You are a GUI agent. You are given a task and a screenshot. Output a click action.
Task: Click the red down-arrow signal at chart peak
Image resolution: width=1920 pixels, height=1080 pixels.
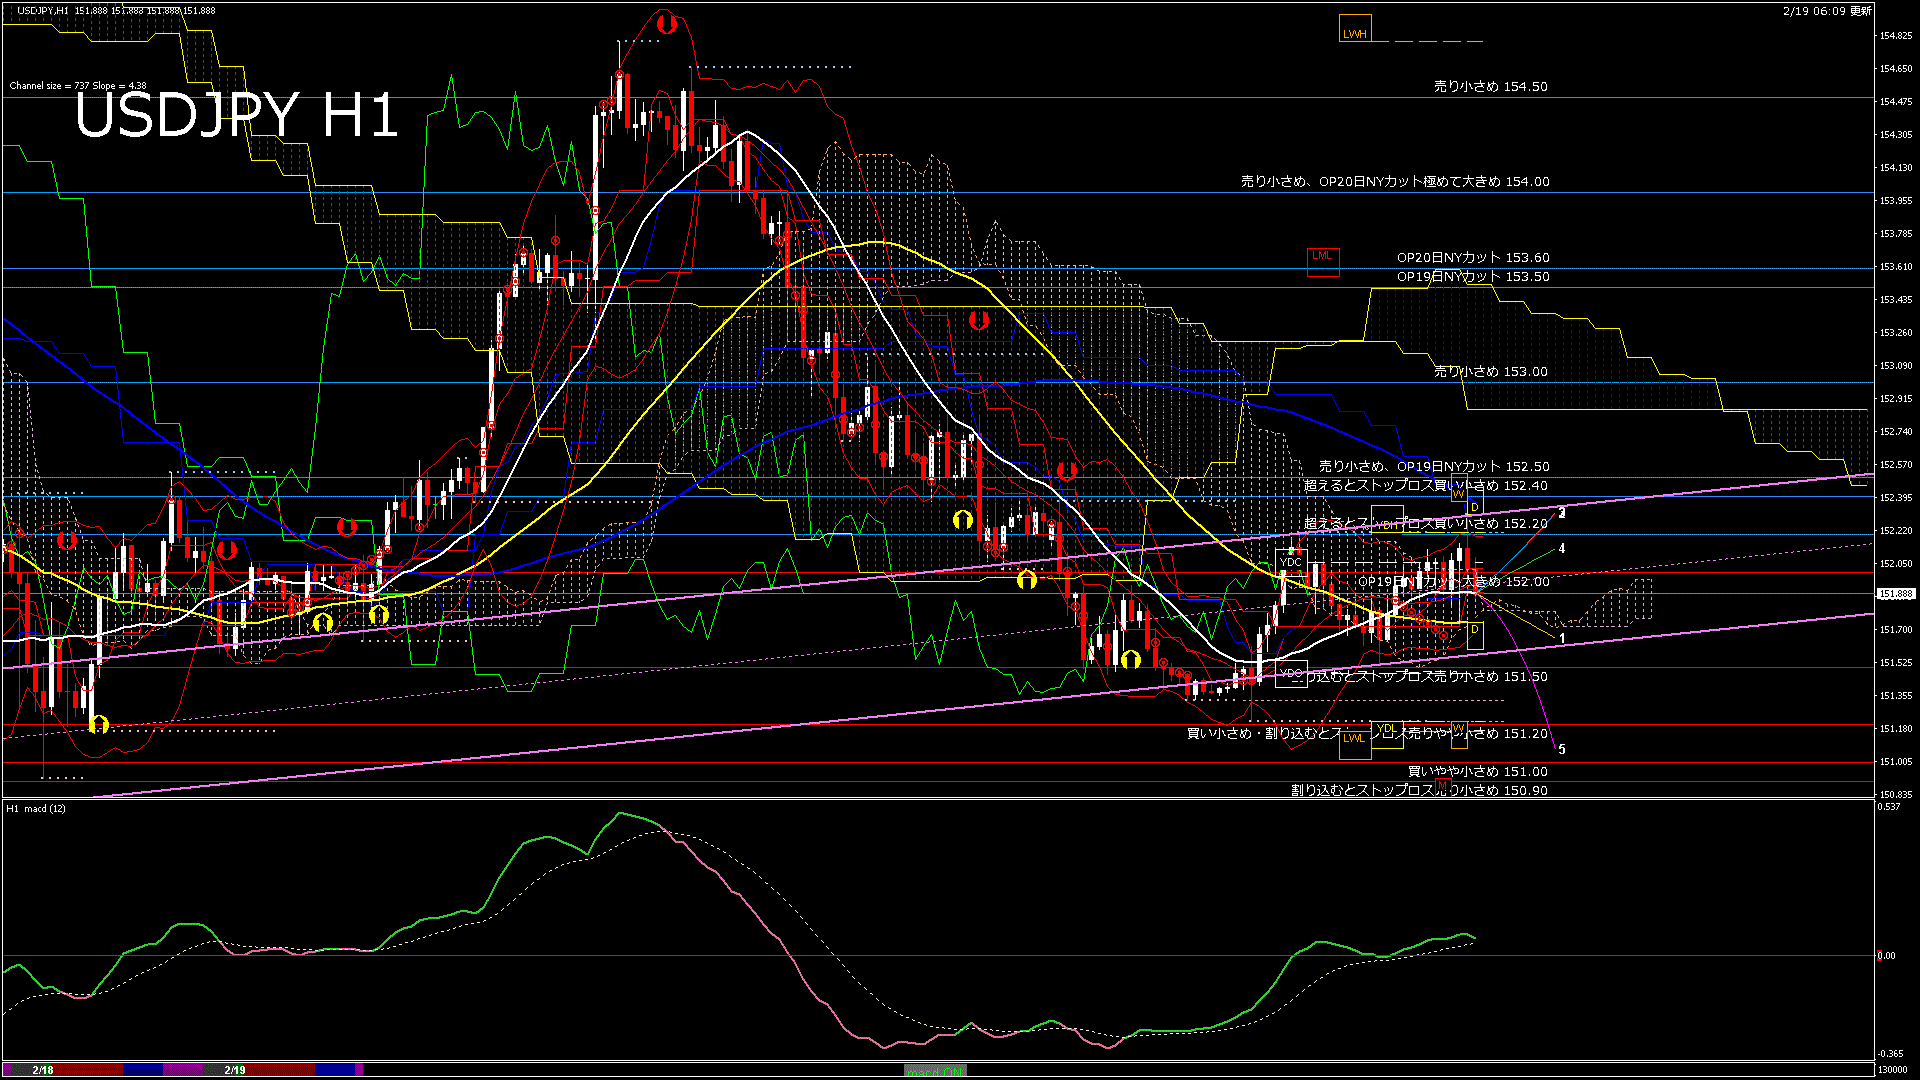[666, 24]
